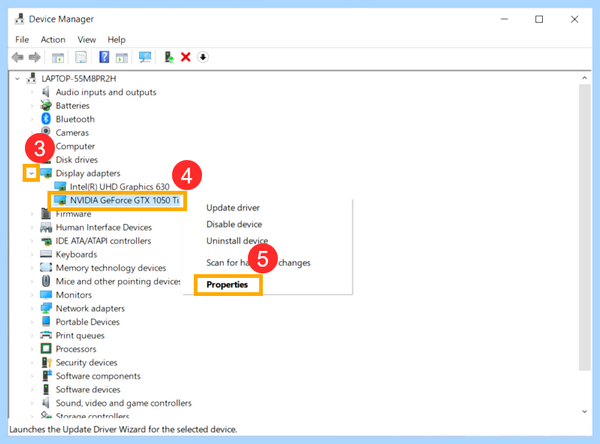Click the action pane toolbar icon

(x=122, y=58)
